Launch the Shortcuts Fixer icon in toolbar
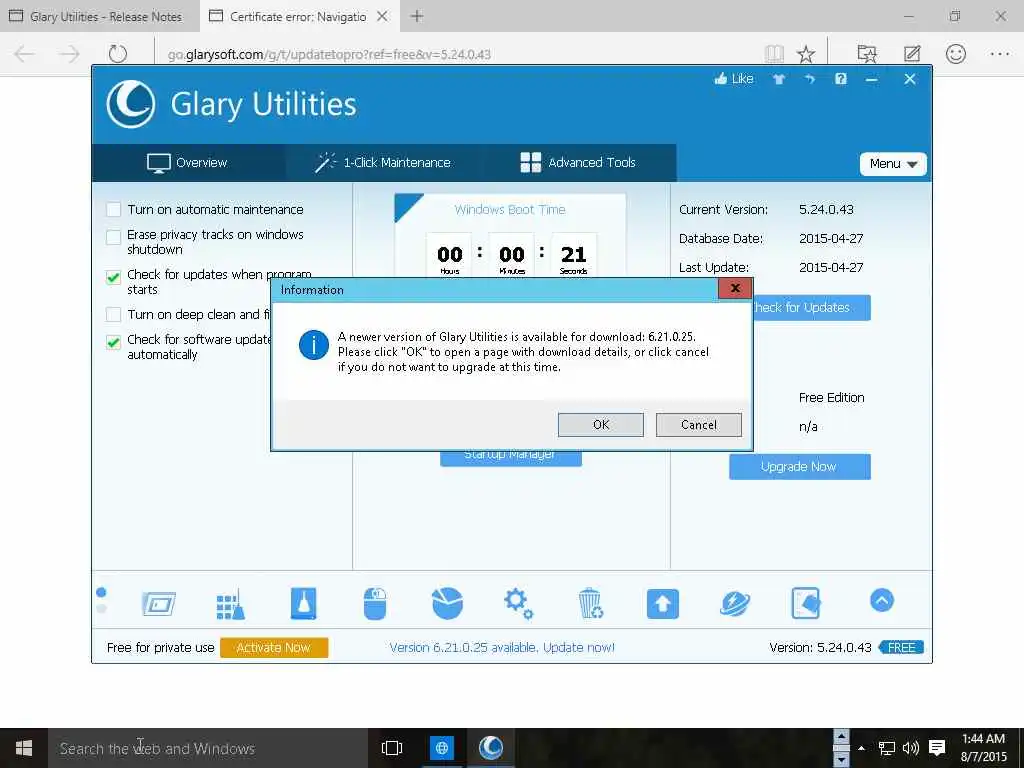1024x768 pixels. pos(303,603)
